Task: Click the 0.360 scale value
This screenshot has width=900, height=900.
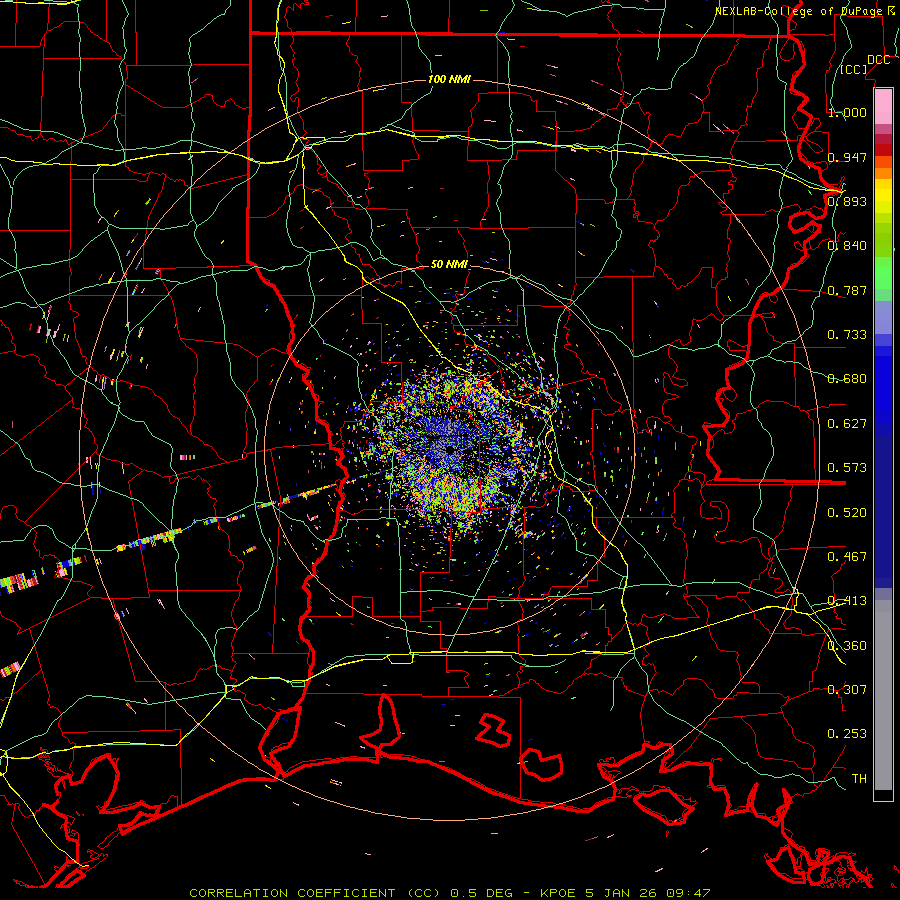Action: (847, 646)
